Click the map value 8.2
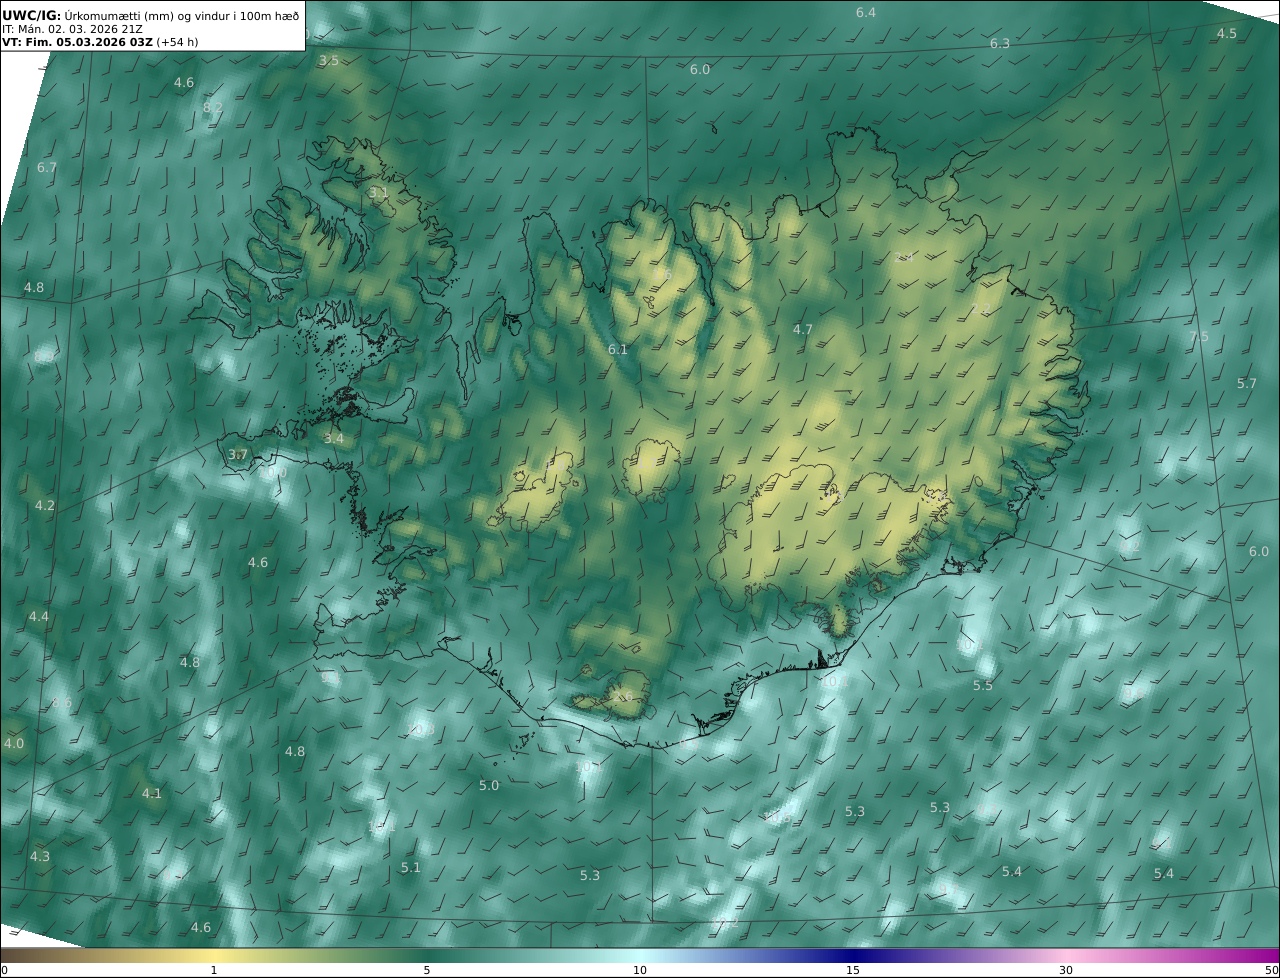This screenshot has height=978, width=1280. click(213, 107)
